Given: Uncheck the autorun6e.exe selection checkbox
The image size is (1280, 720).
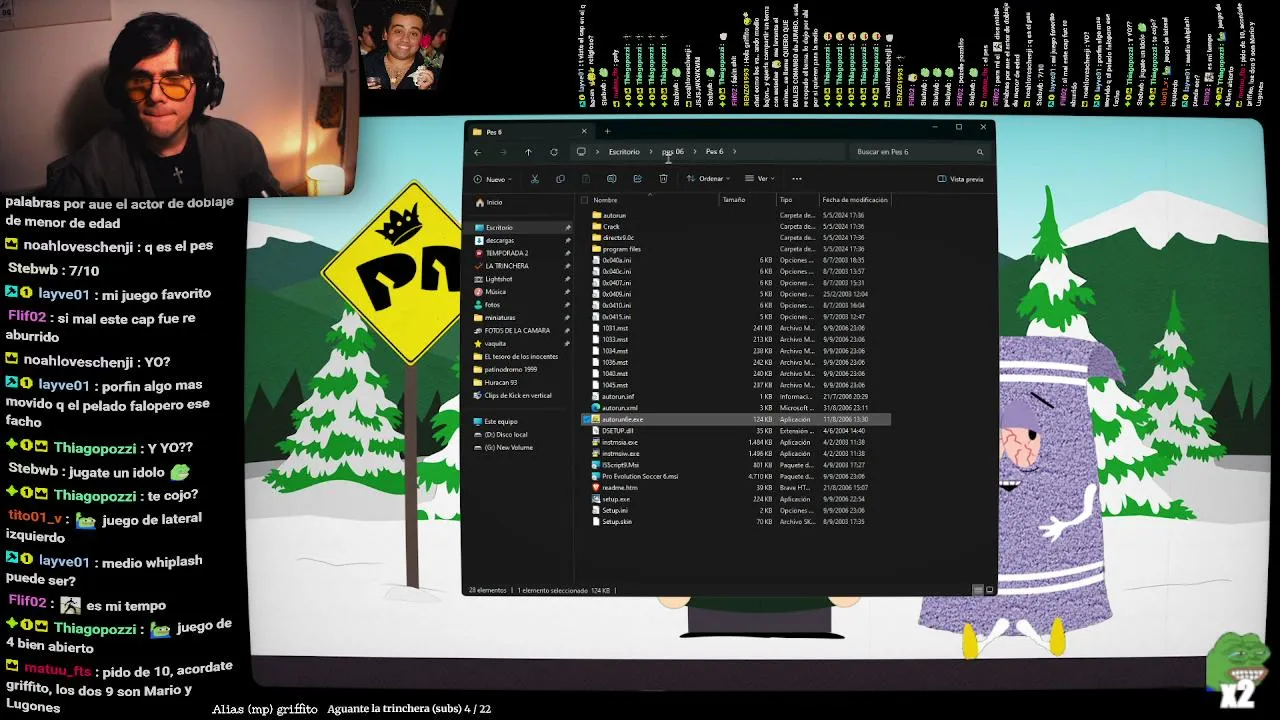Looking at the screenshot, I should pos(585,419).
